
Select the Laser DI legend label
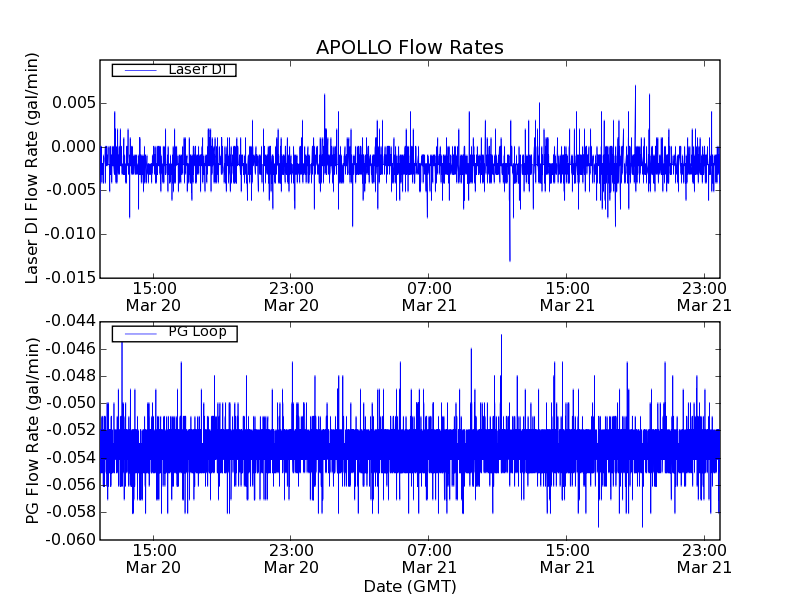pyautogui.click(x=197, y=69)
